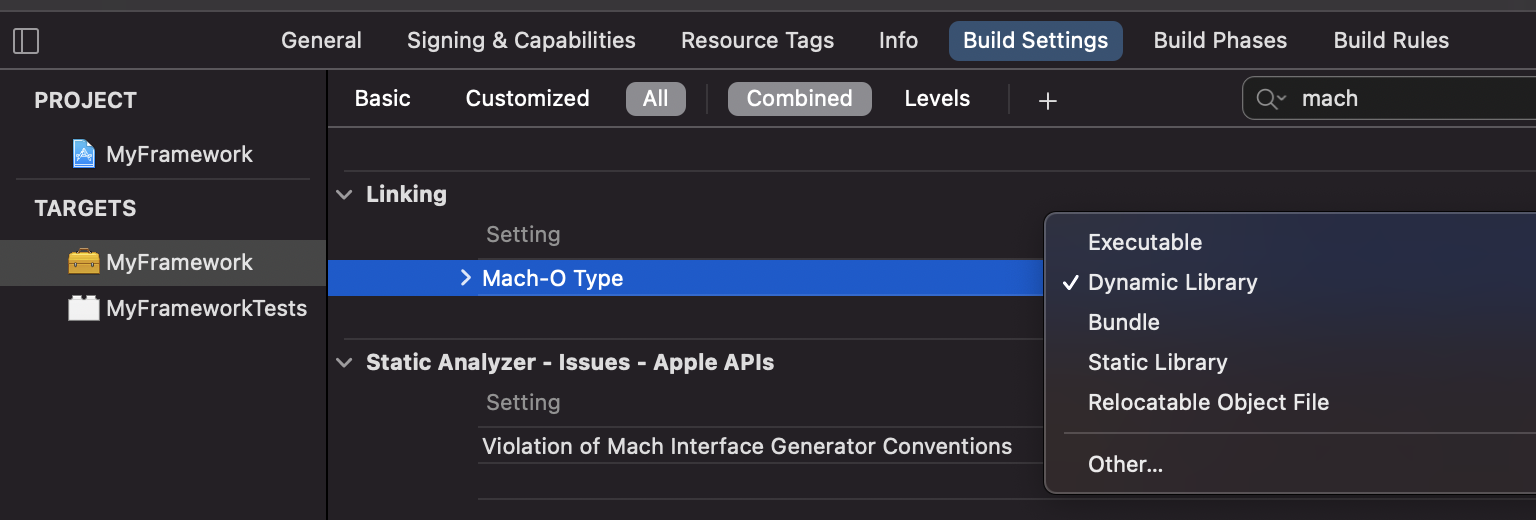1536x520 pixels.
Task: Select the All settings filter
Action: 655,98
